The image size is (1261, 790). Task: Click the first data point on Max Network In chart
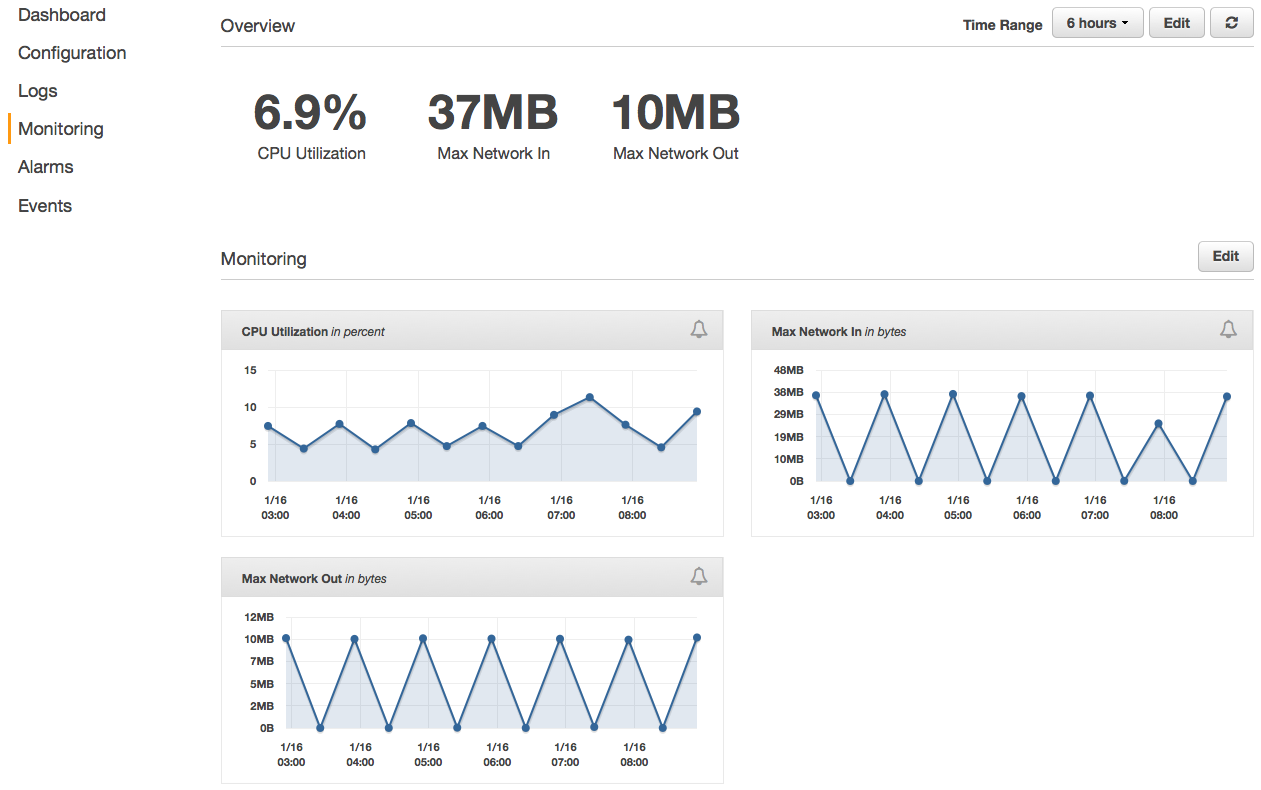click(816, 395)
